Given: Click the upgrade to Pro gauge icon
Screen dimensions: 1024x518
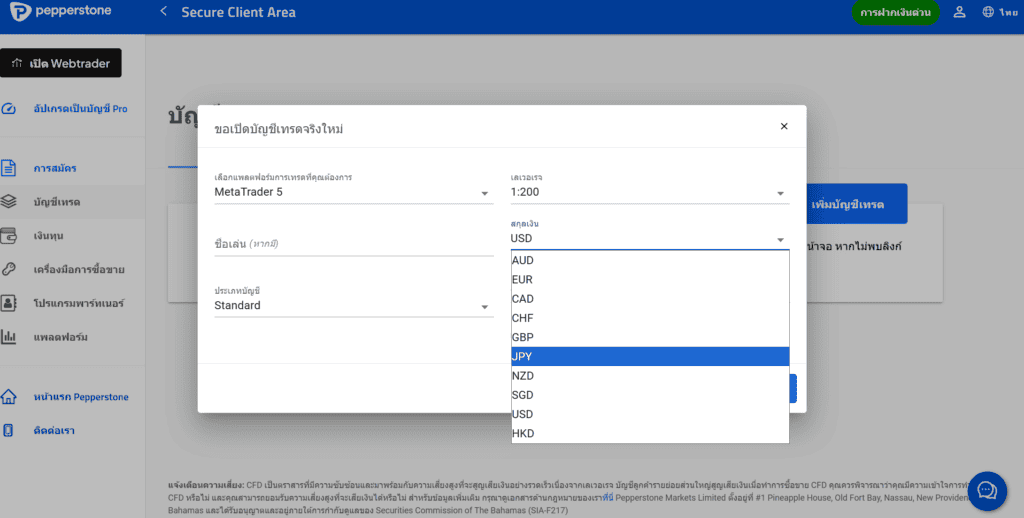Looking at the screenshot, I should coord(8,108).
